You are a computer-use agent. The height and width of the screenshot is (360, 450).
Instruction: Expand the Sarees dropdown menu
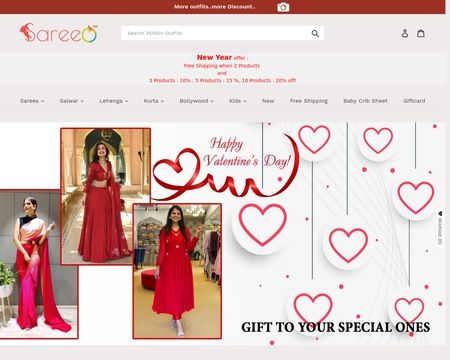point(32,101)
